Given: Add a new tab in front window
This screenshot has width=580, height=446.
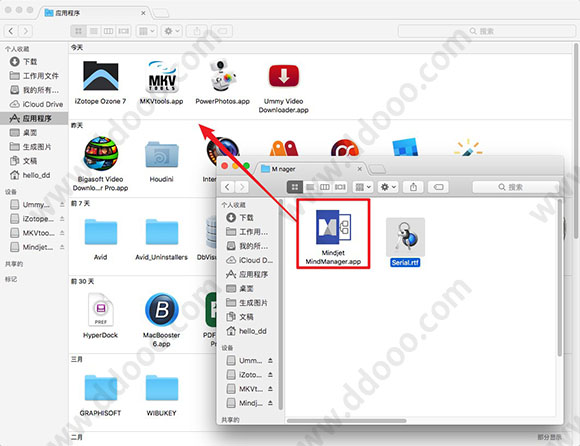Looking at the screenshot, I should pos(377,169).
